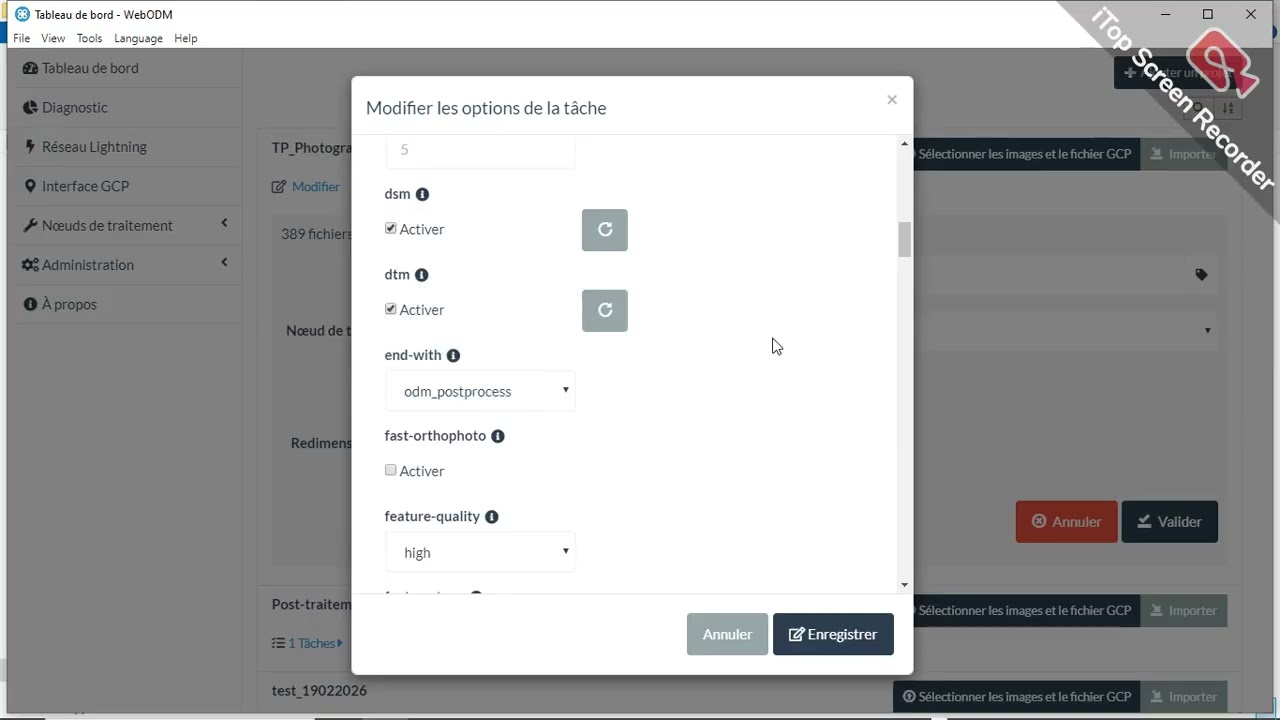1280x720 pixels.
Task: Click Annuler in the options dialog
Action: click(x=727, y=634)
